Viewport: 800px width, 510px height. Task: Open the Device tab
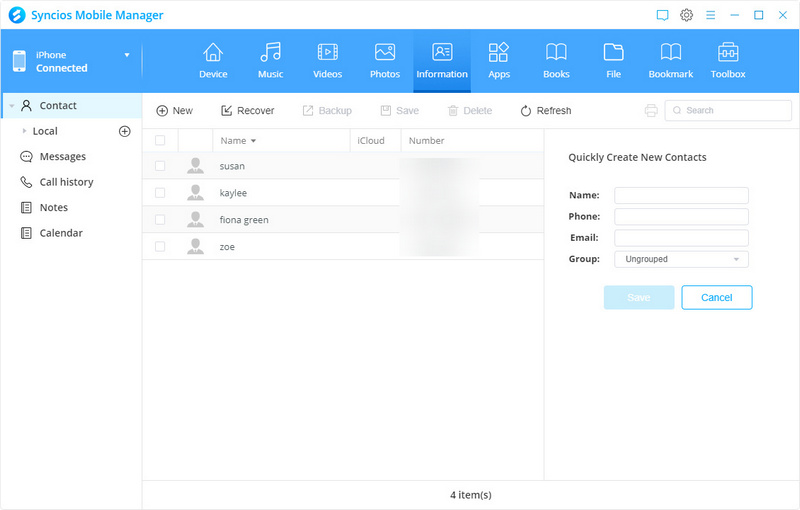click(x=213, y=61)
